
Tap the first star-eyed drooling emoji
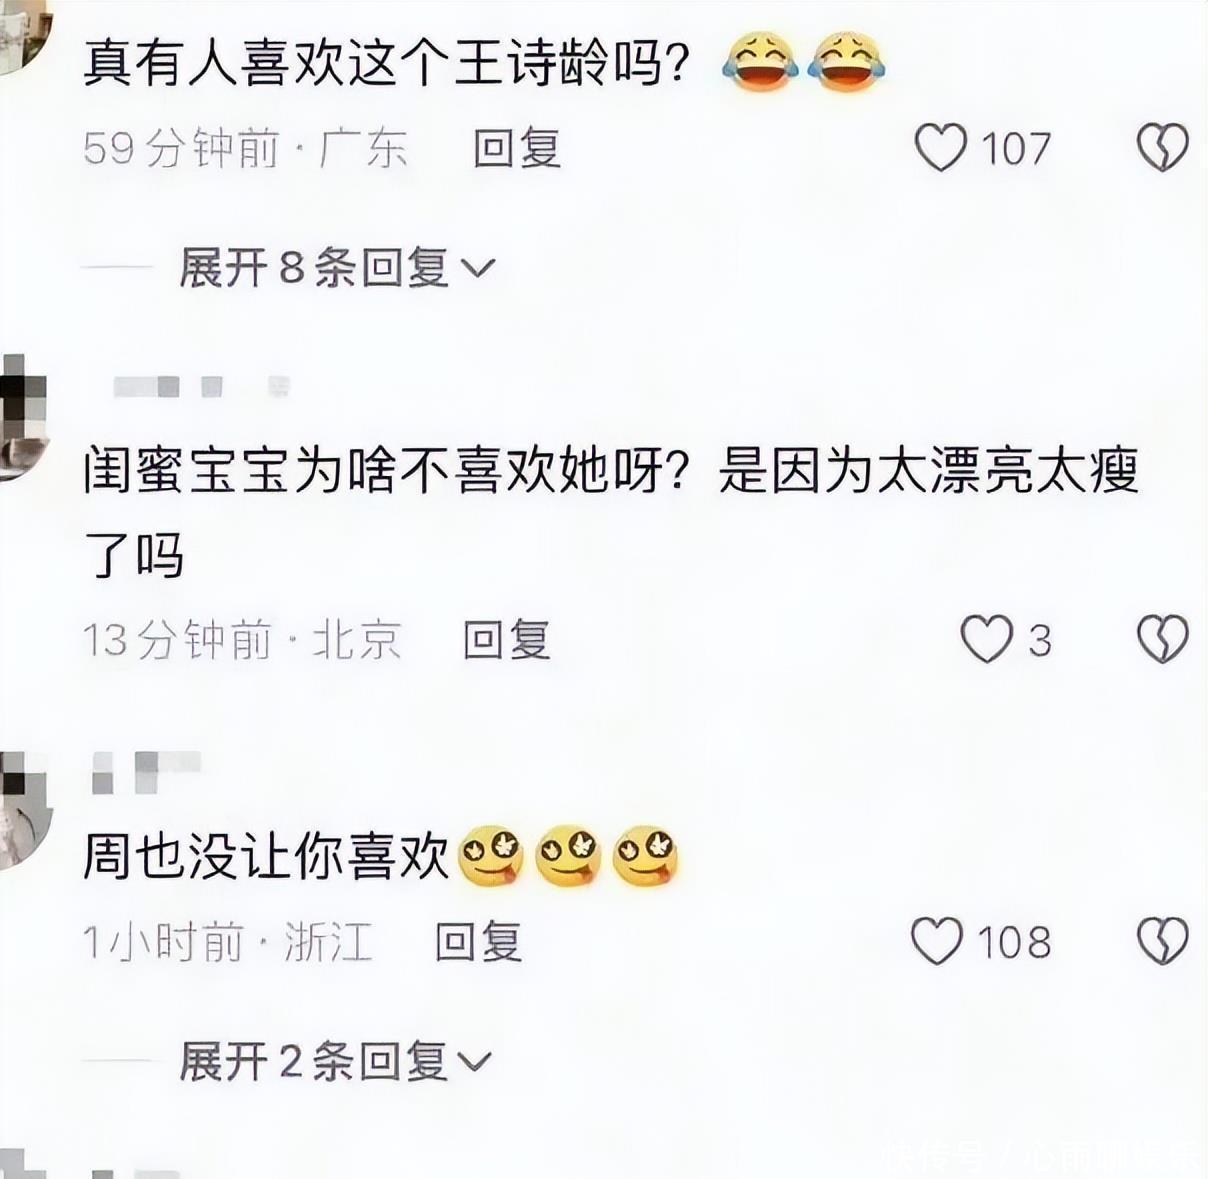[490, 857]
